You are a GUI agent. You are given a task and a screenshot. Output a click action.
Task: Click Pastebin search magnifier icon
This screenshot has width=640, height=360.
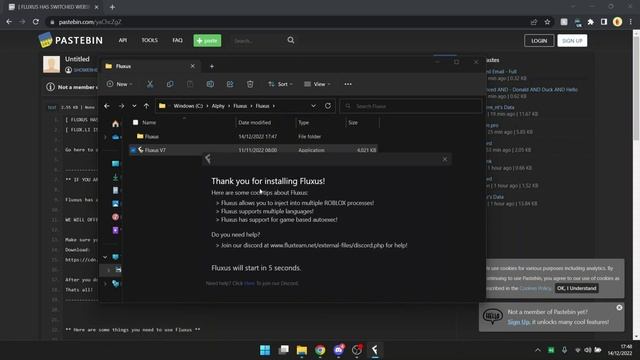pos(291,40)
